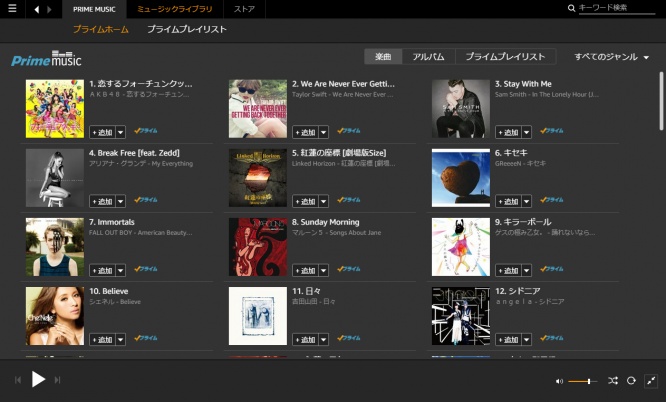
Task: Click the search magnifier icon
Action: tap(571, 8)
